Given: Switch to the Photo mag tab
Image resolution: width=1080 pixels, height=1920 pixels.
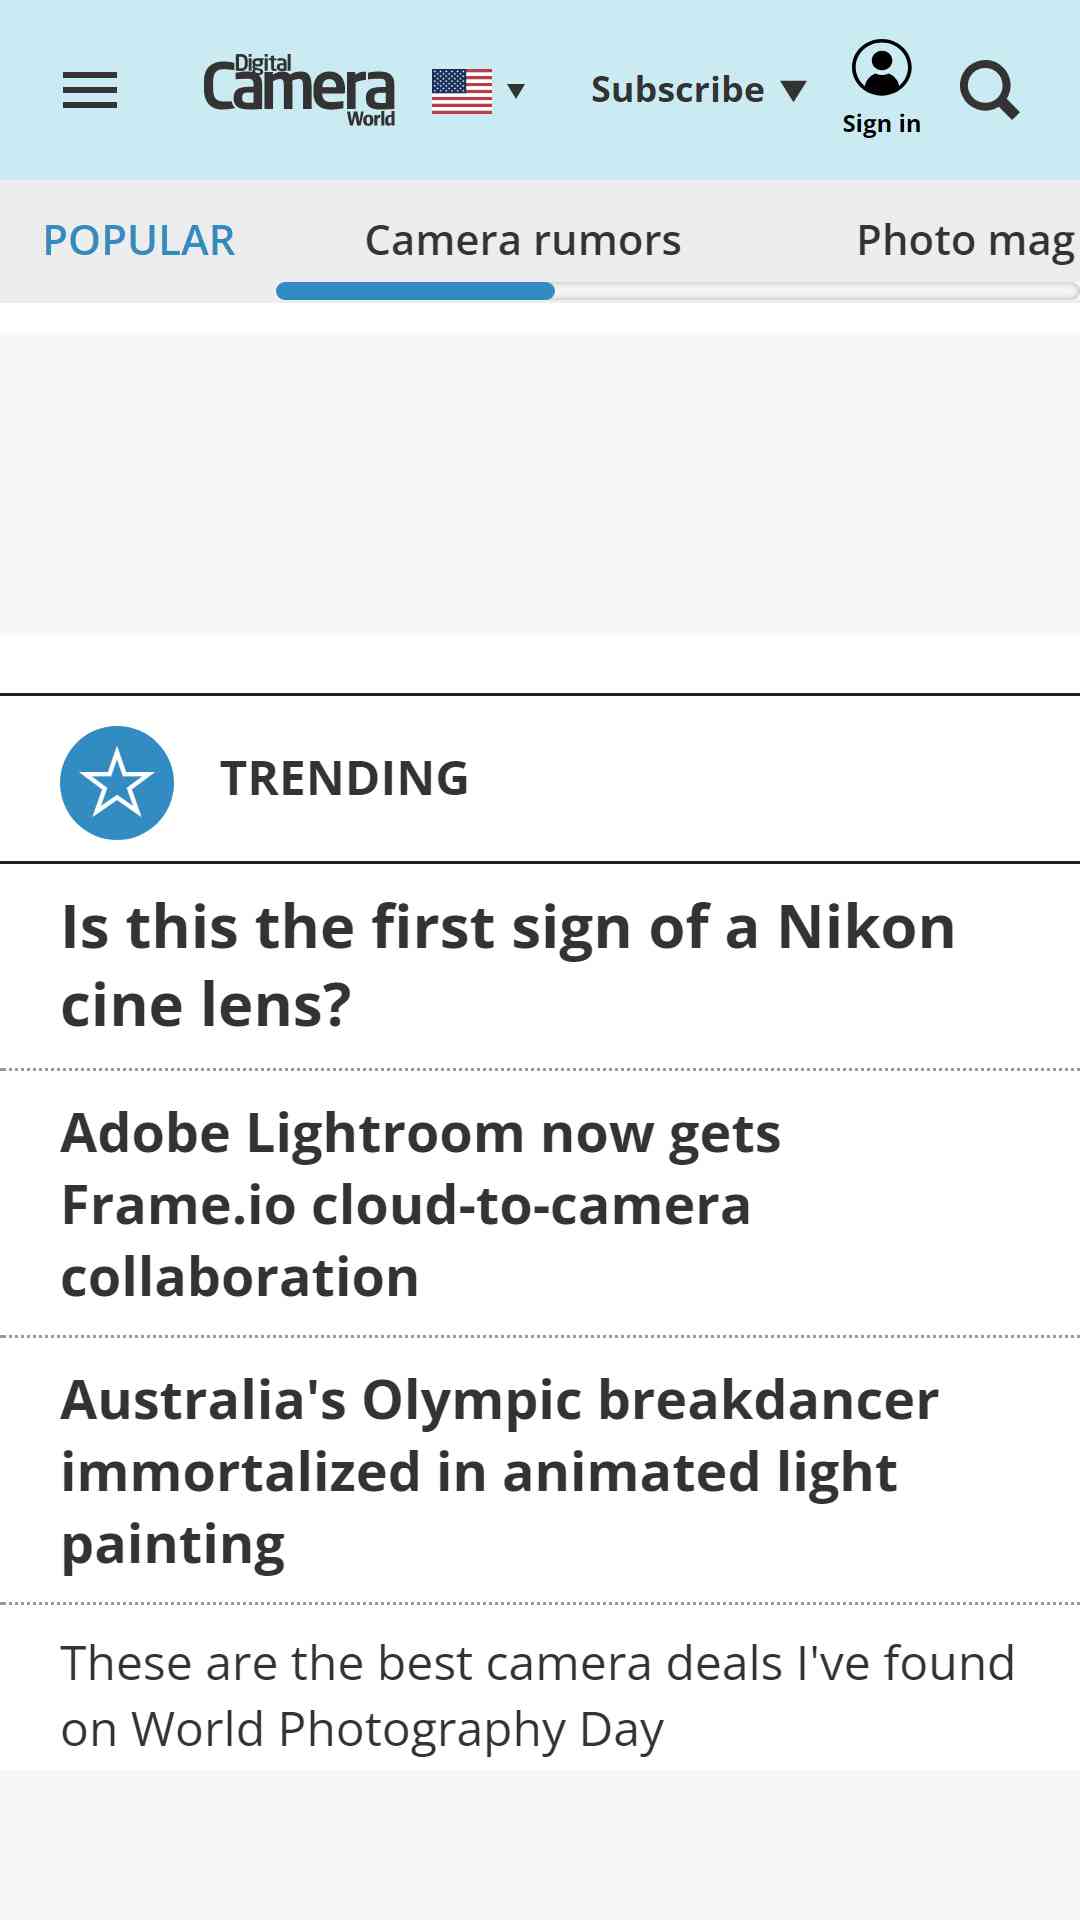Looking at the screenshot, I should [966, 241].
